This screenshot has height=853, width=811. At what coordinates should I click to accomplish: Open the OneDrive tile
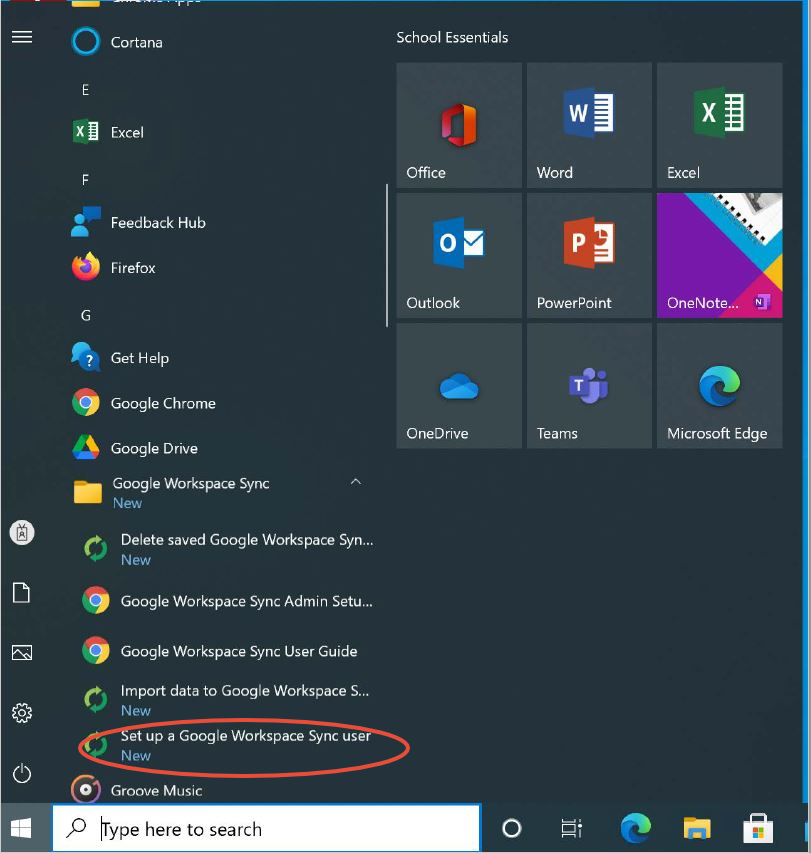tap(459, 386)
